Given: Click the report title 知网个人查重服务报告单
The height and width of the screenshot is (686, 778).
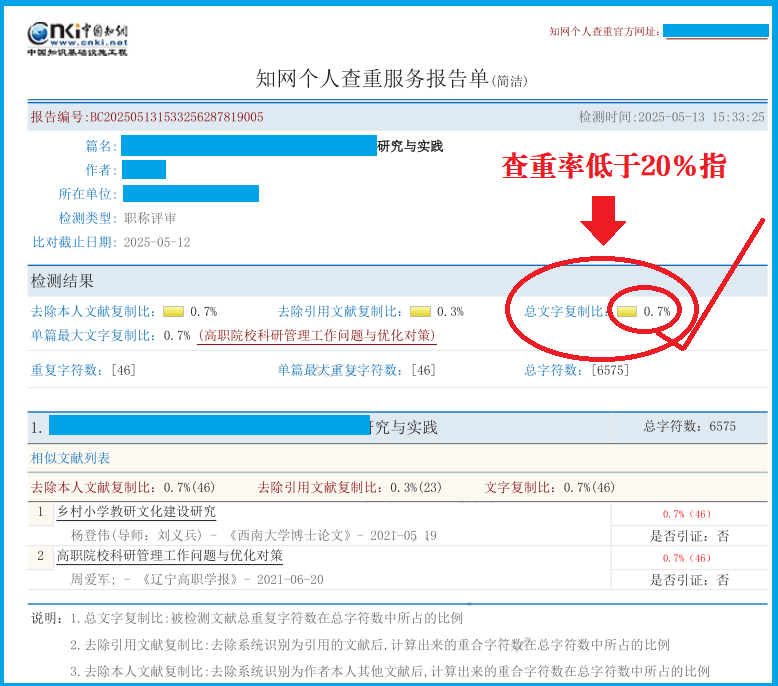Looking at the screenshot, I should coord(372,79).
